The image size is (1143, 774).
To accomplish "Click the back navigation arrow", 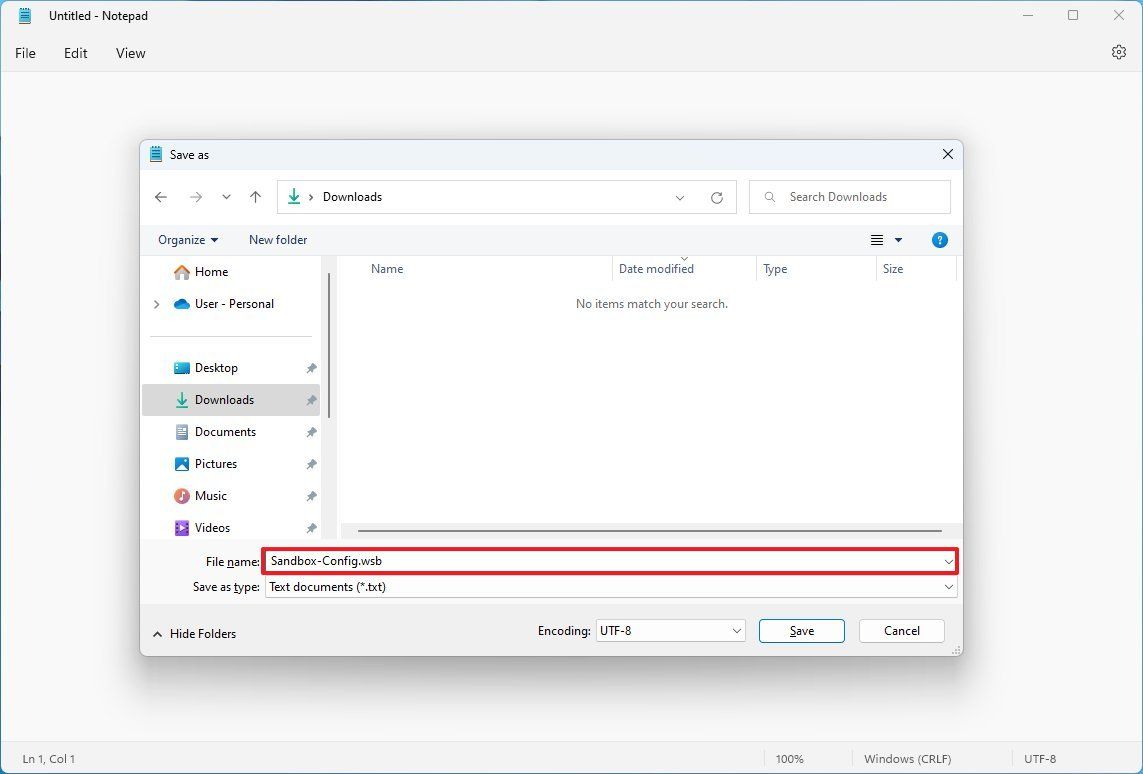I will [x=161, y=197].
